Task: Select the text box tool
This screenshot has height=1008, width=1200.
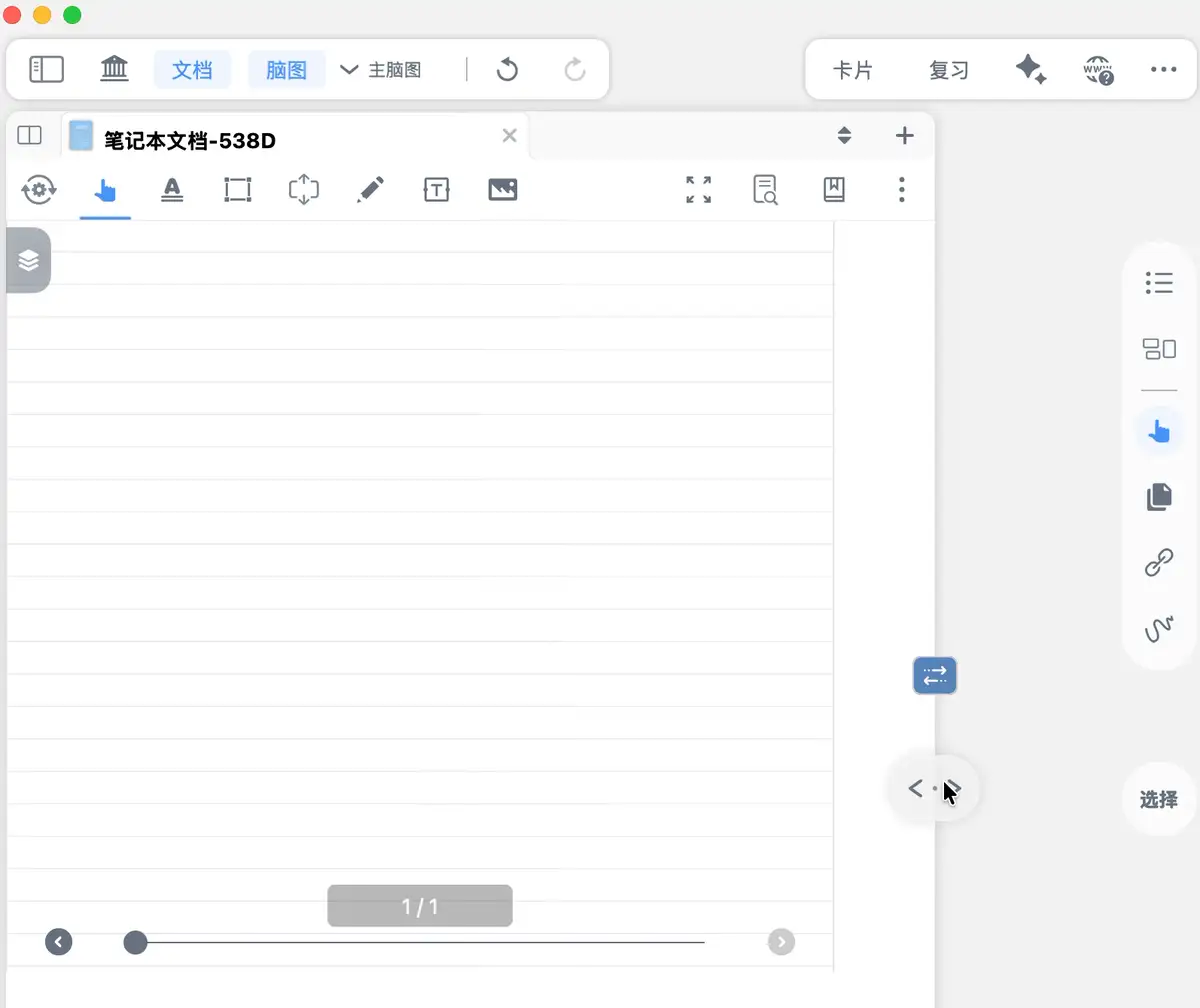Action: click(x=436, y=190)
